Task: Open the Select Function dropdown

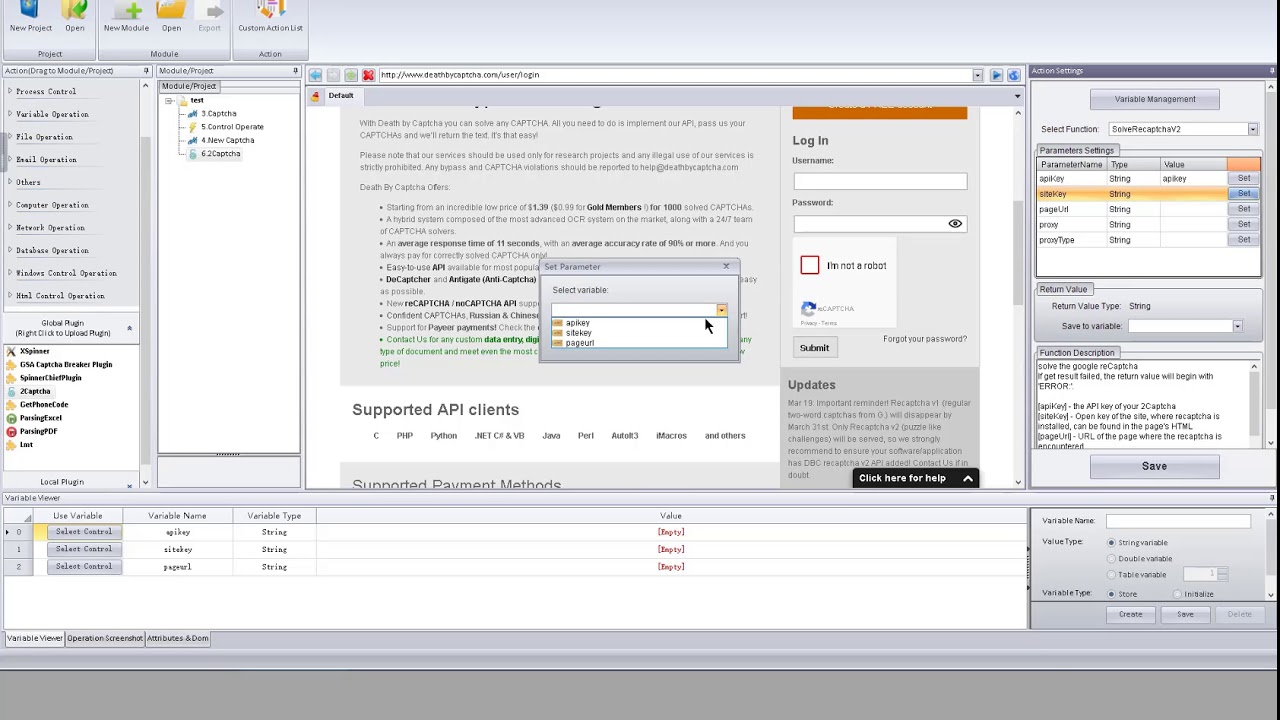Action: pos(1252,129)
